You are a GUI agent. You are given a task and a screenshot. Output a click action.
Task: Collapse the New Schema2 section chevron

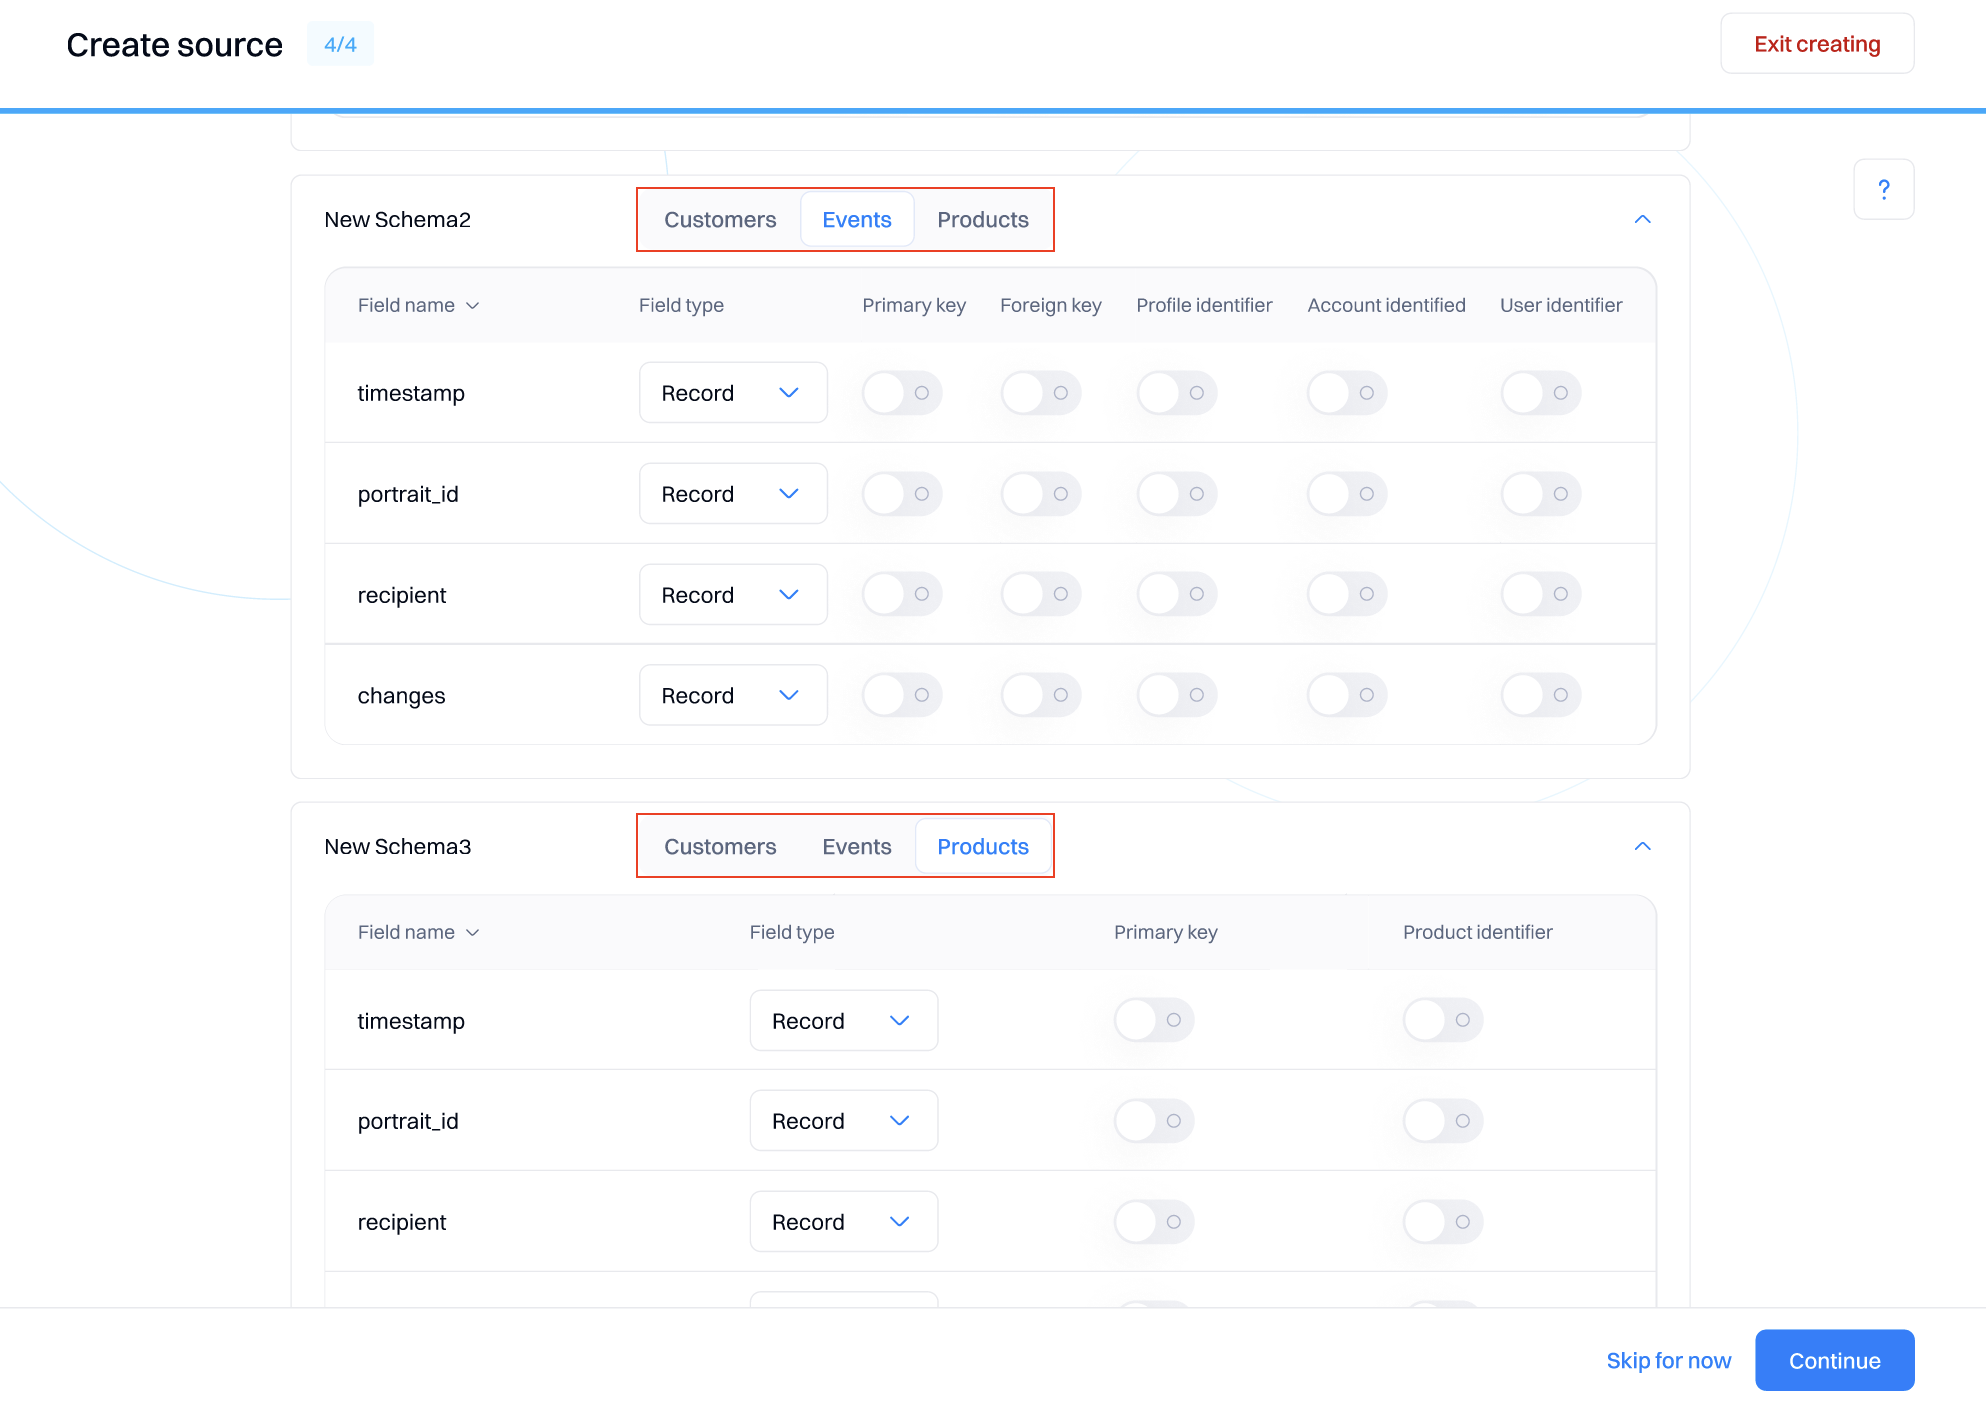[1642, 219]
